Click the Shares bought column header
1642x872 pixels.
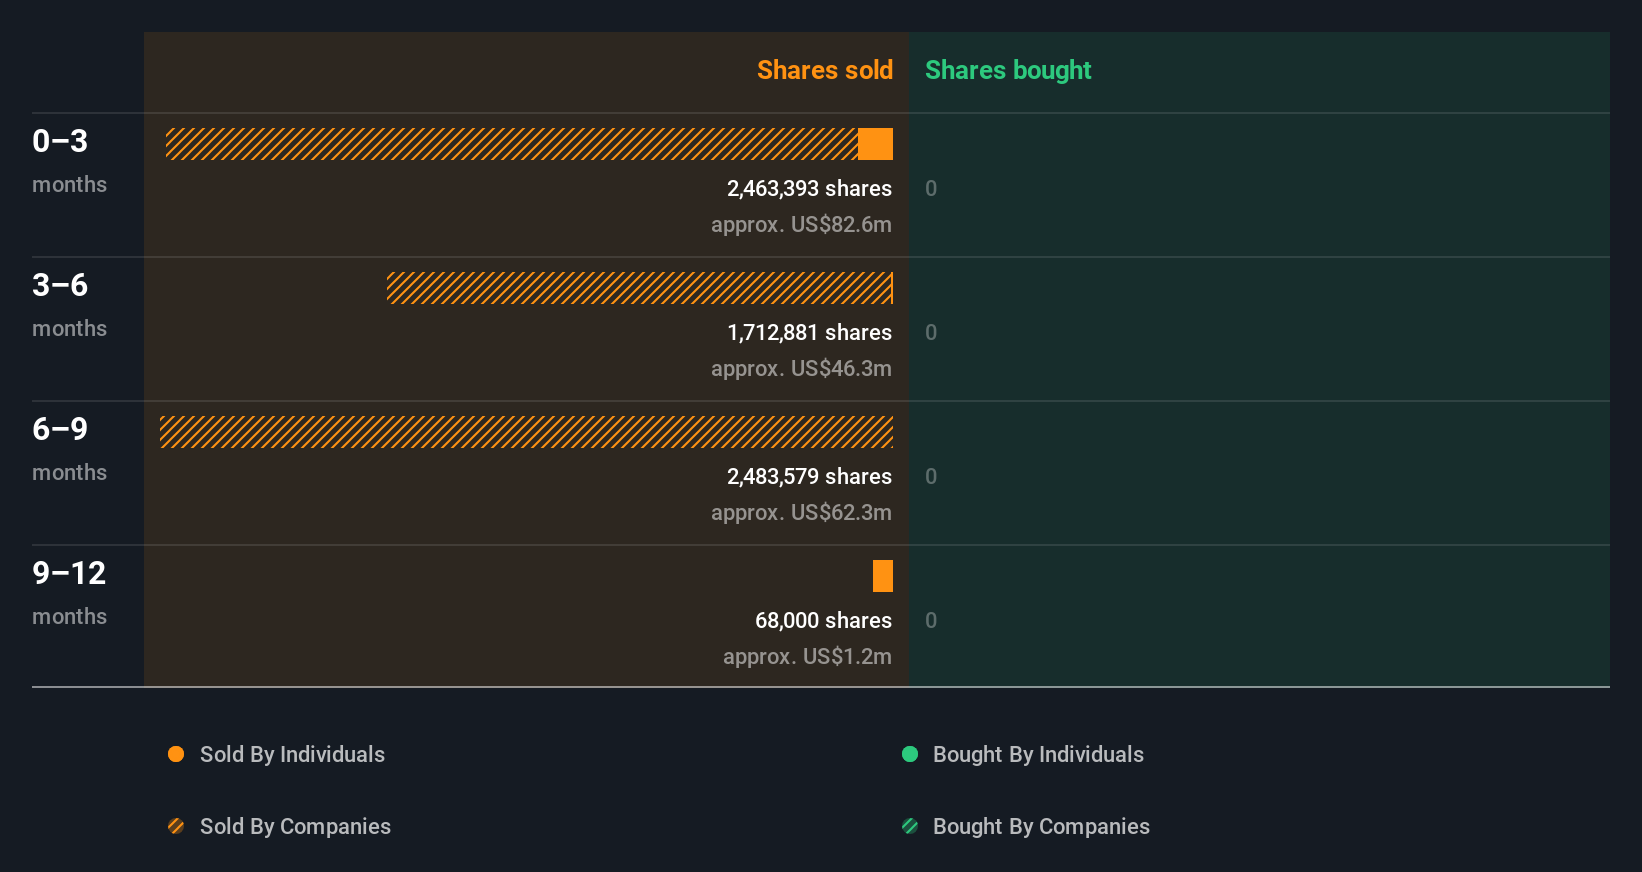pos(1008,70)
